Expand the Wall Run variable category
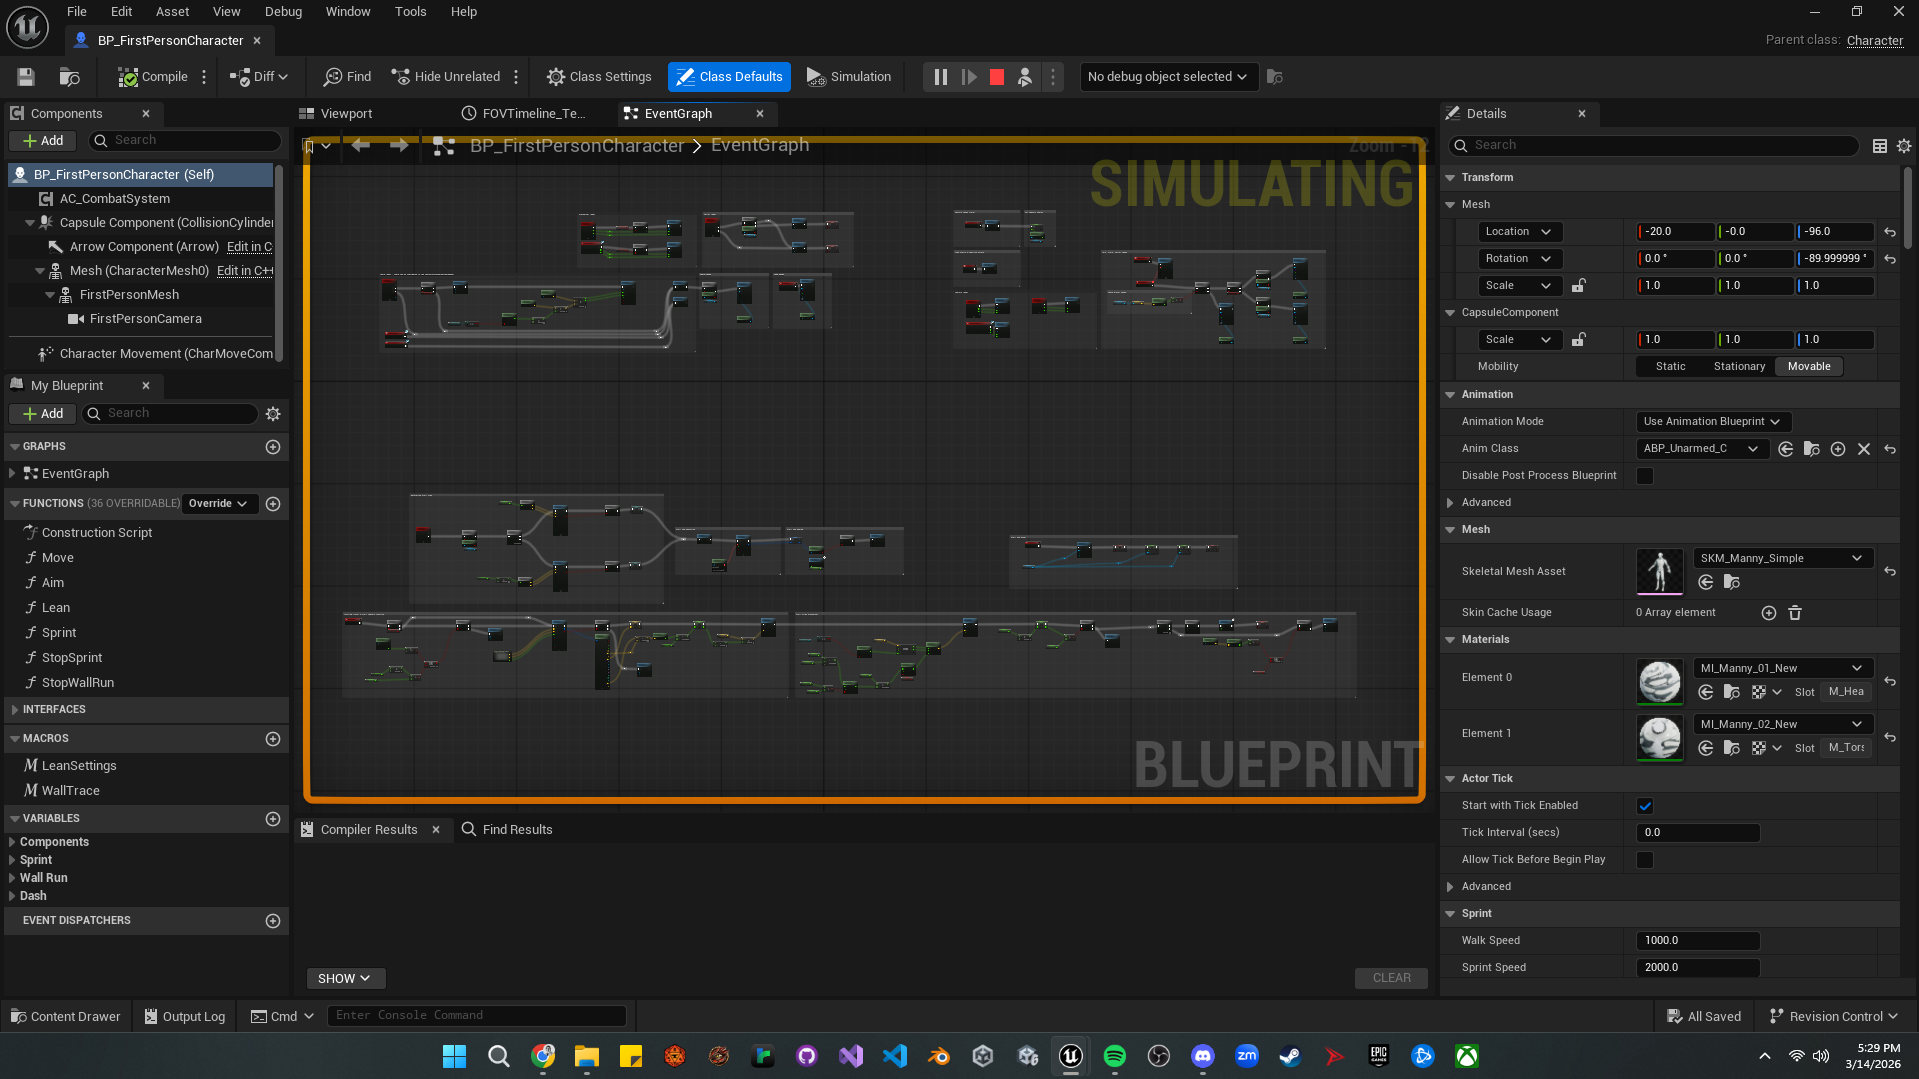Viewport: 1919px width, 1079px height. 12,878
